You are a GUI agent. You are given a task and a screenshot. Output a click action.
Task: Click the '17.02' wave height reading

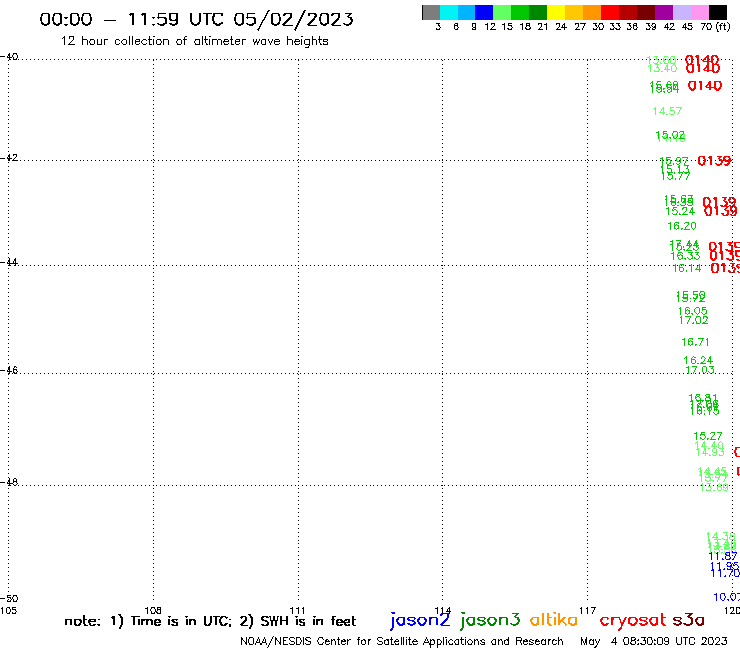click(x=694, y=321)
